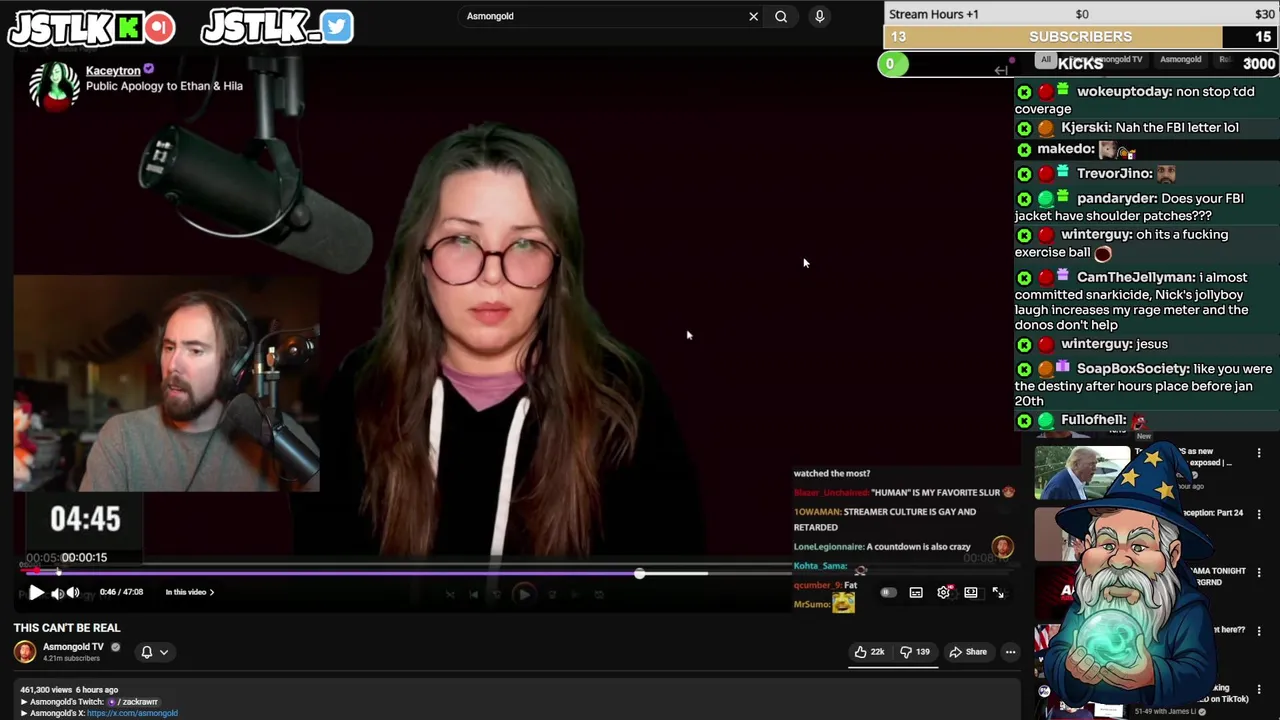
Task: Seek using the video progress bar handle
Action: click(x=639, y=574)
